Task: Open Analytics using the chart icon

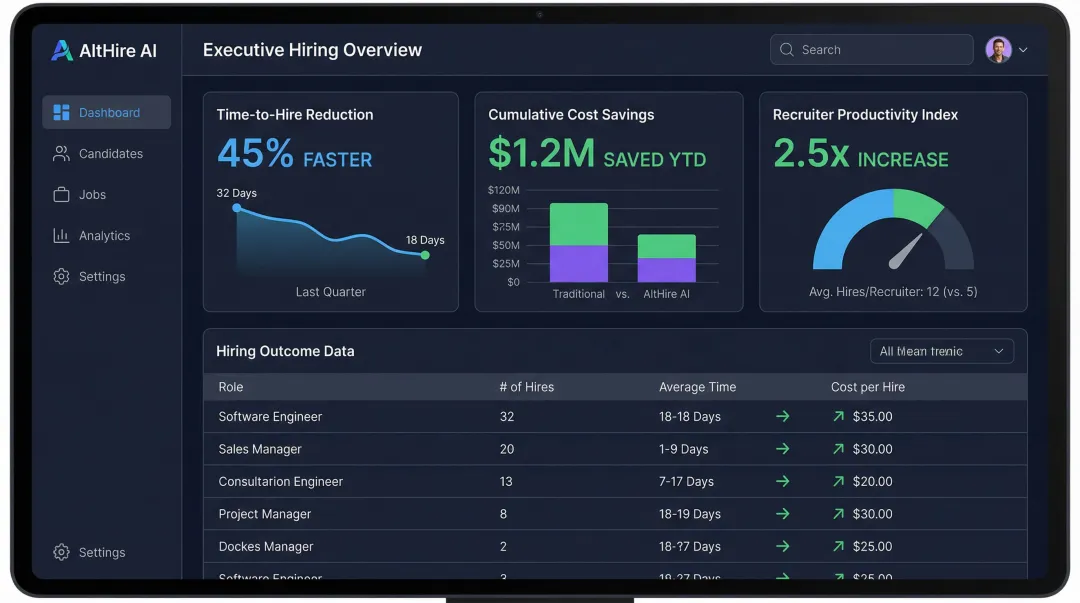Action: click(60, 235)
